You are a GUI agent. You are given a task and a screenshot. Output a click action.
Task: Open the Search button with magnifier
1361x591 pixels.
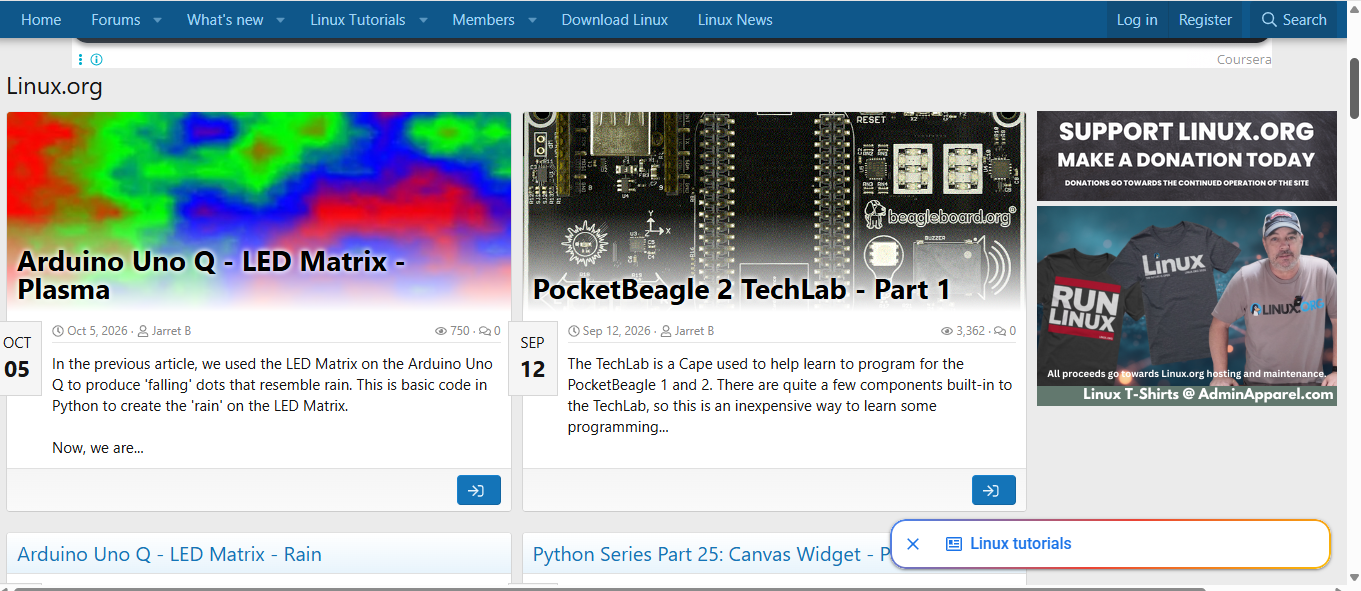1294,20
